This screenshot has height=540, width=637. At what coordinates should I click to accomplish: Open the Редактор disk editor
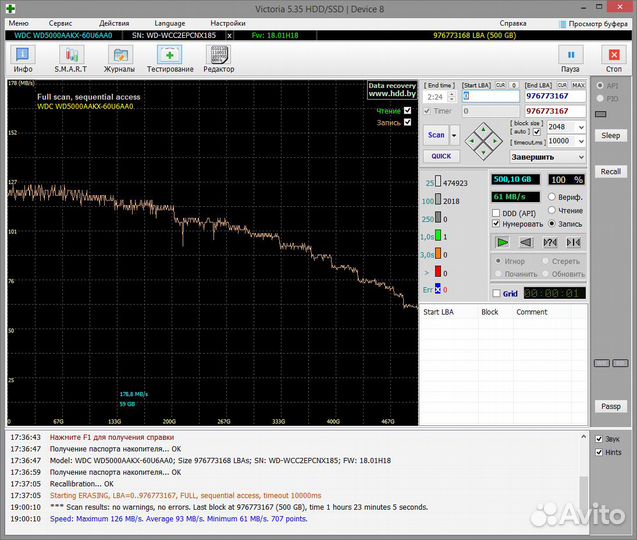(218, 59)
